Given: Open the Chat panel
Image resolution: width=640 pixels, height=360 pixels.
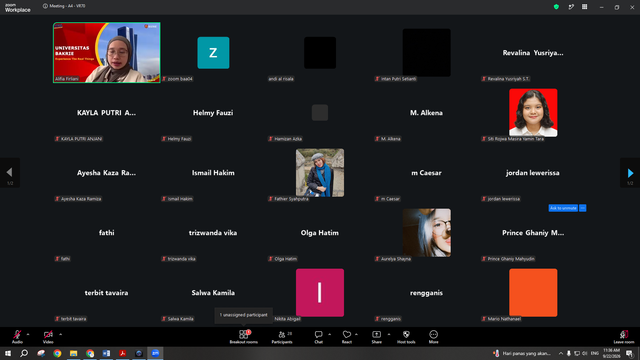Looking at the screenshot, I should point(318,337).
